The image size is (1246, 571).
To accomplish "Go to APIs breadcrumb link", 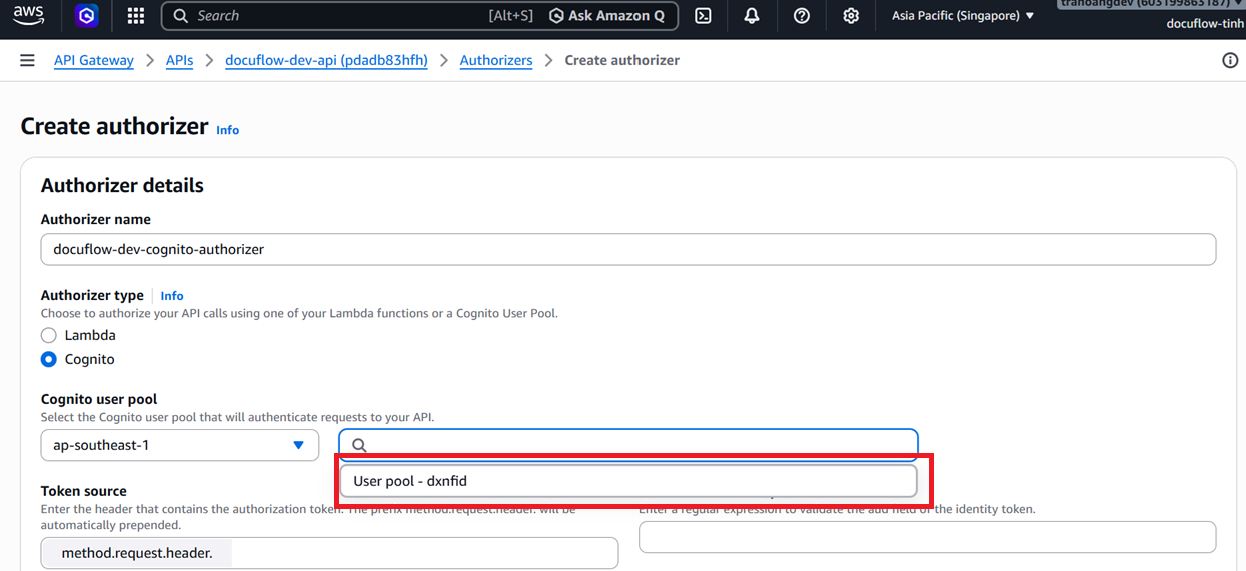I will pos(179,60).
